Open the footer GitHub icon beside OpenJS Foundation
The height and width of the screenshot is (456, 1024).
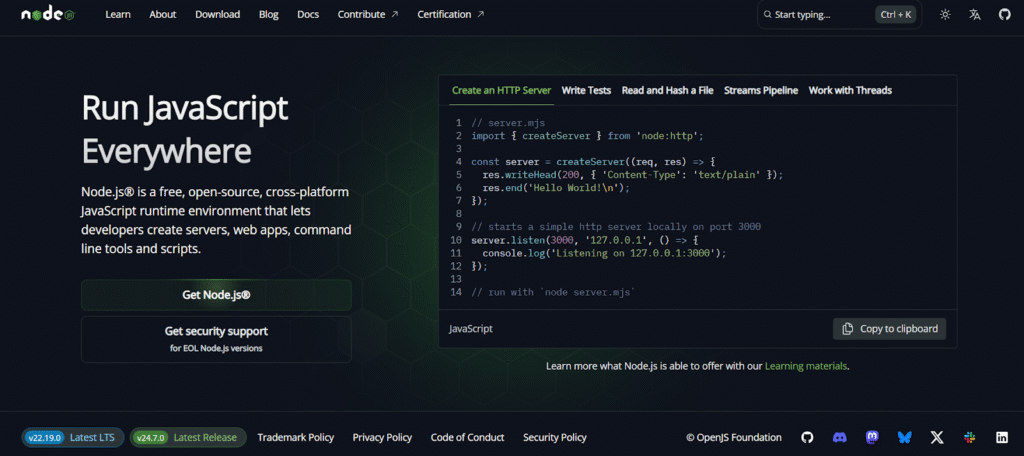point(807,437)
